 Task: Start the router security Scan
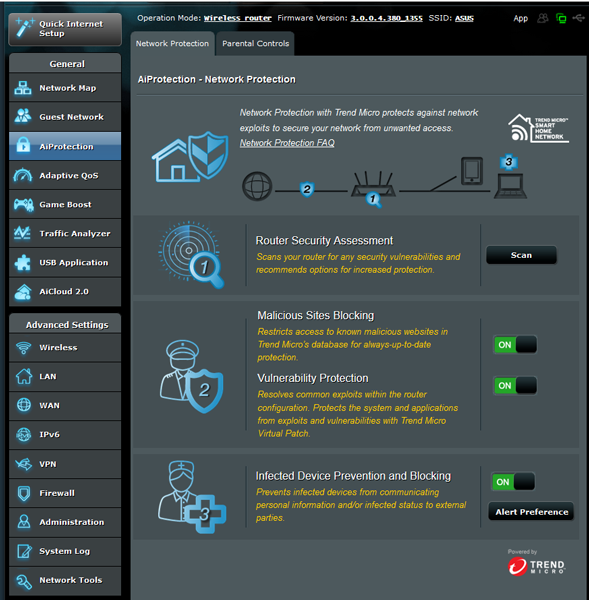[521, 255]
